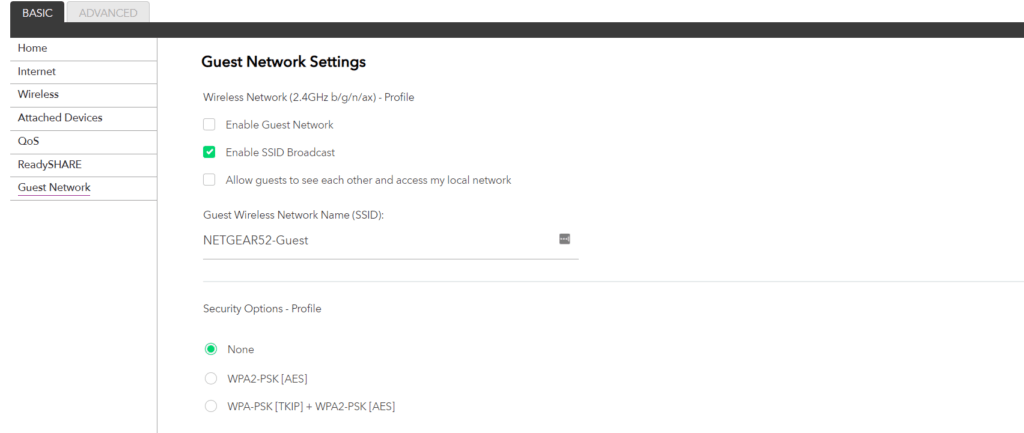Allow guests to access my local network
This screenshot has height=433, width=1024.
click(209, 180)
